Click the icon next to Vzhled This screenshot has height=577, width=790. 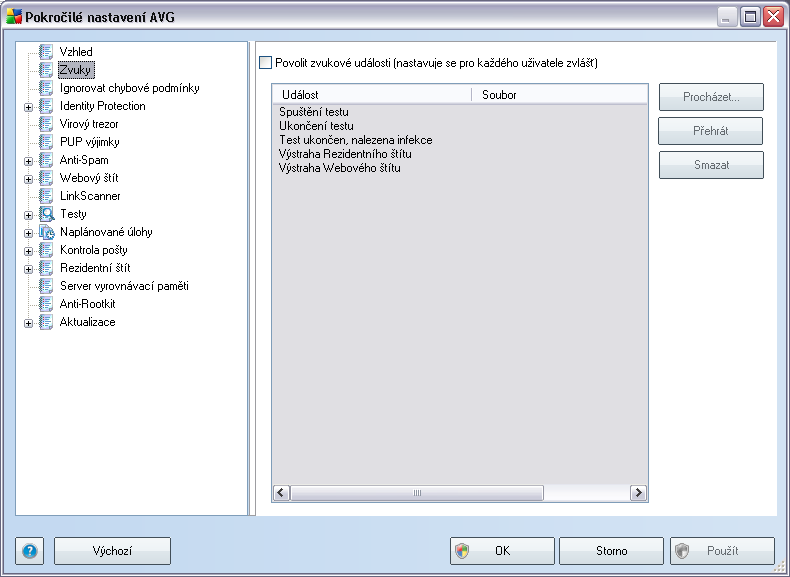click(x=46, y=51)
